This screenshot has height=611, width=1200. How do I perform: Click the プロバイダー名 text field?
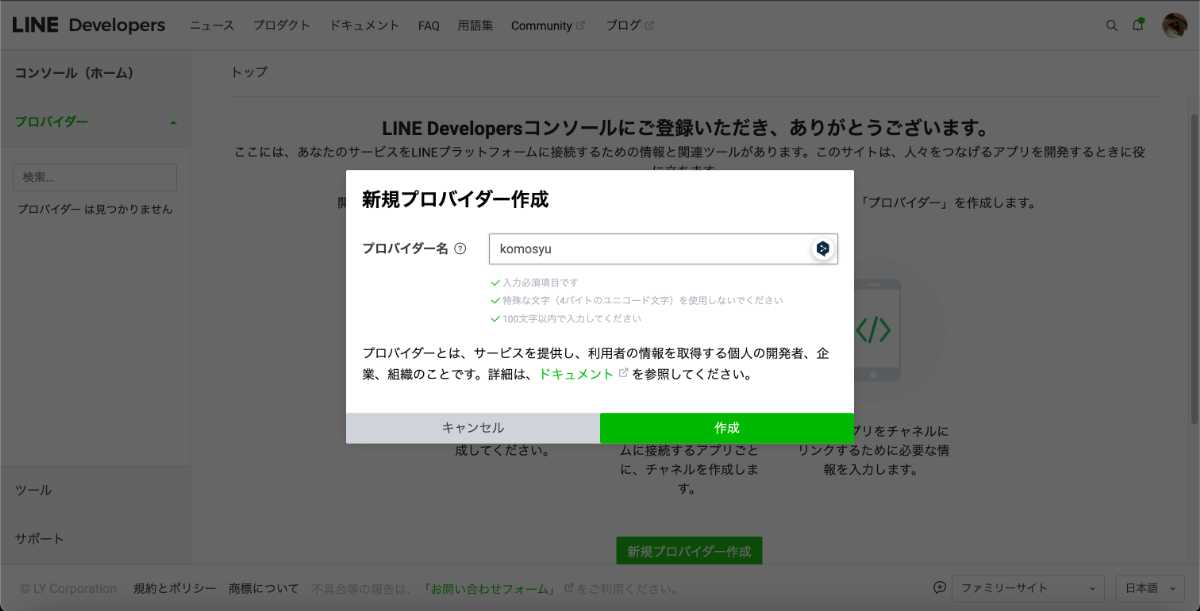click(663, 249)
